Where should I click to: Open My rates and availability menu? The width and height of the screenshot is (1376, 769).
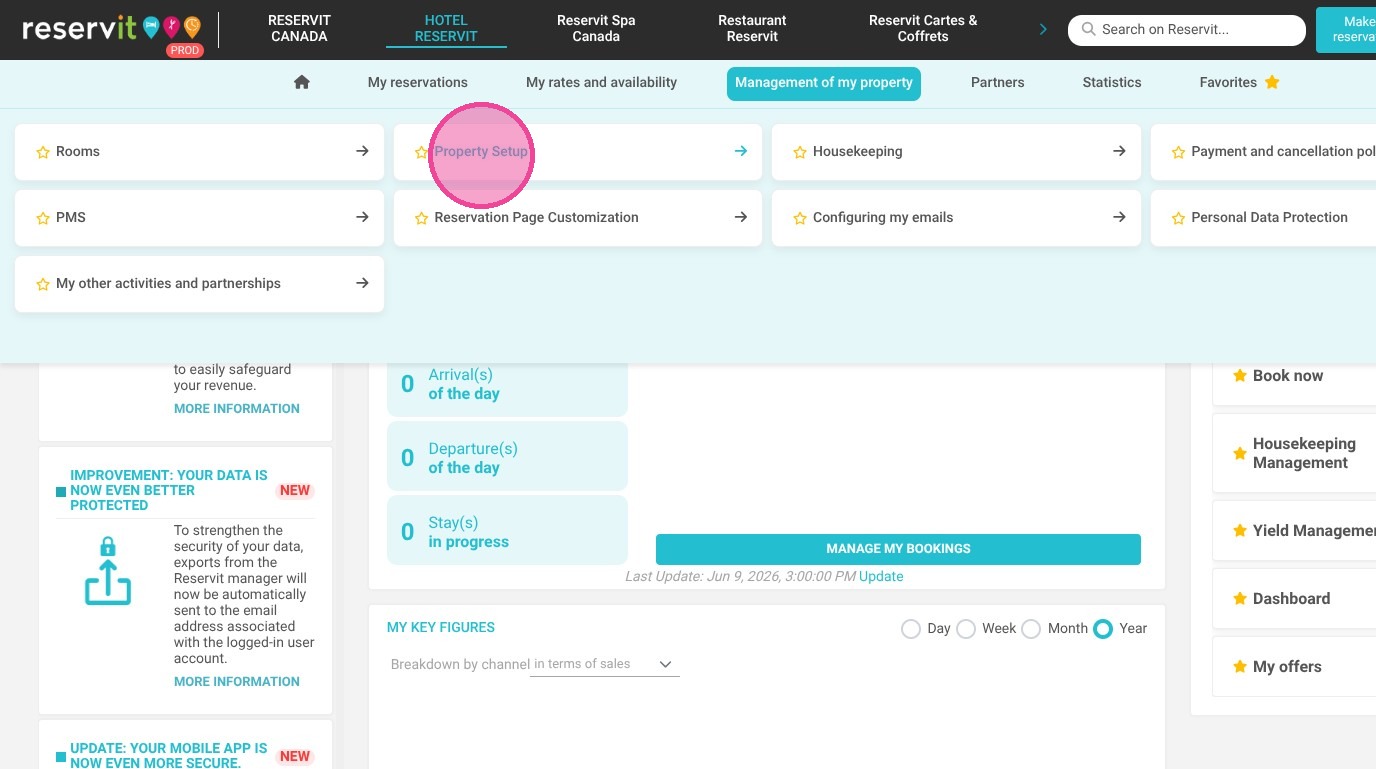coord(602,82)
